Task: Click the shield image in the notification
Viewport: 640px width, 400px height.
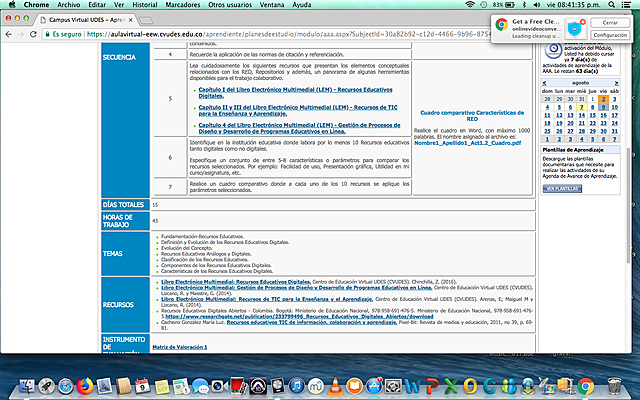Action: coord(576,28)
